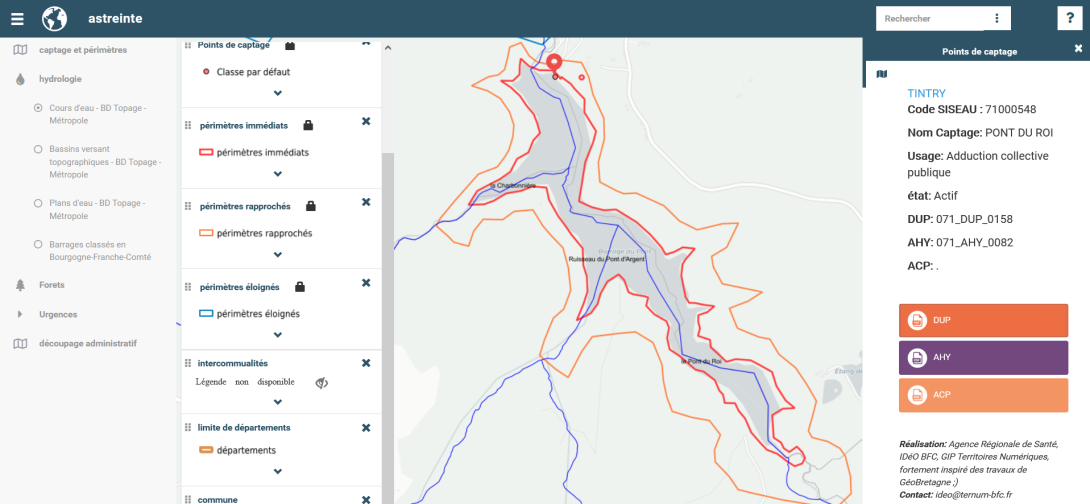Click the red map pin marker
This screenshot has height=504, width=1090.
coord(554,64)
